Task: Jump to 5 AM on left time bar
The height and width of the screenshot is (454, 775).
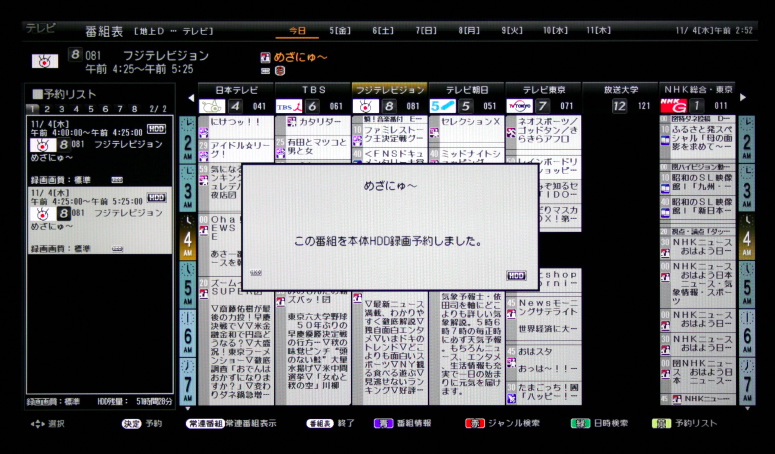Action: pyautogui.click(x=187, y=285)
